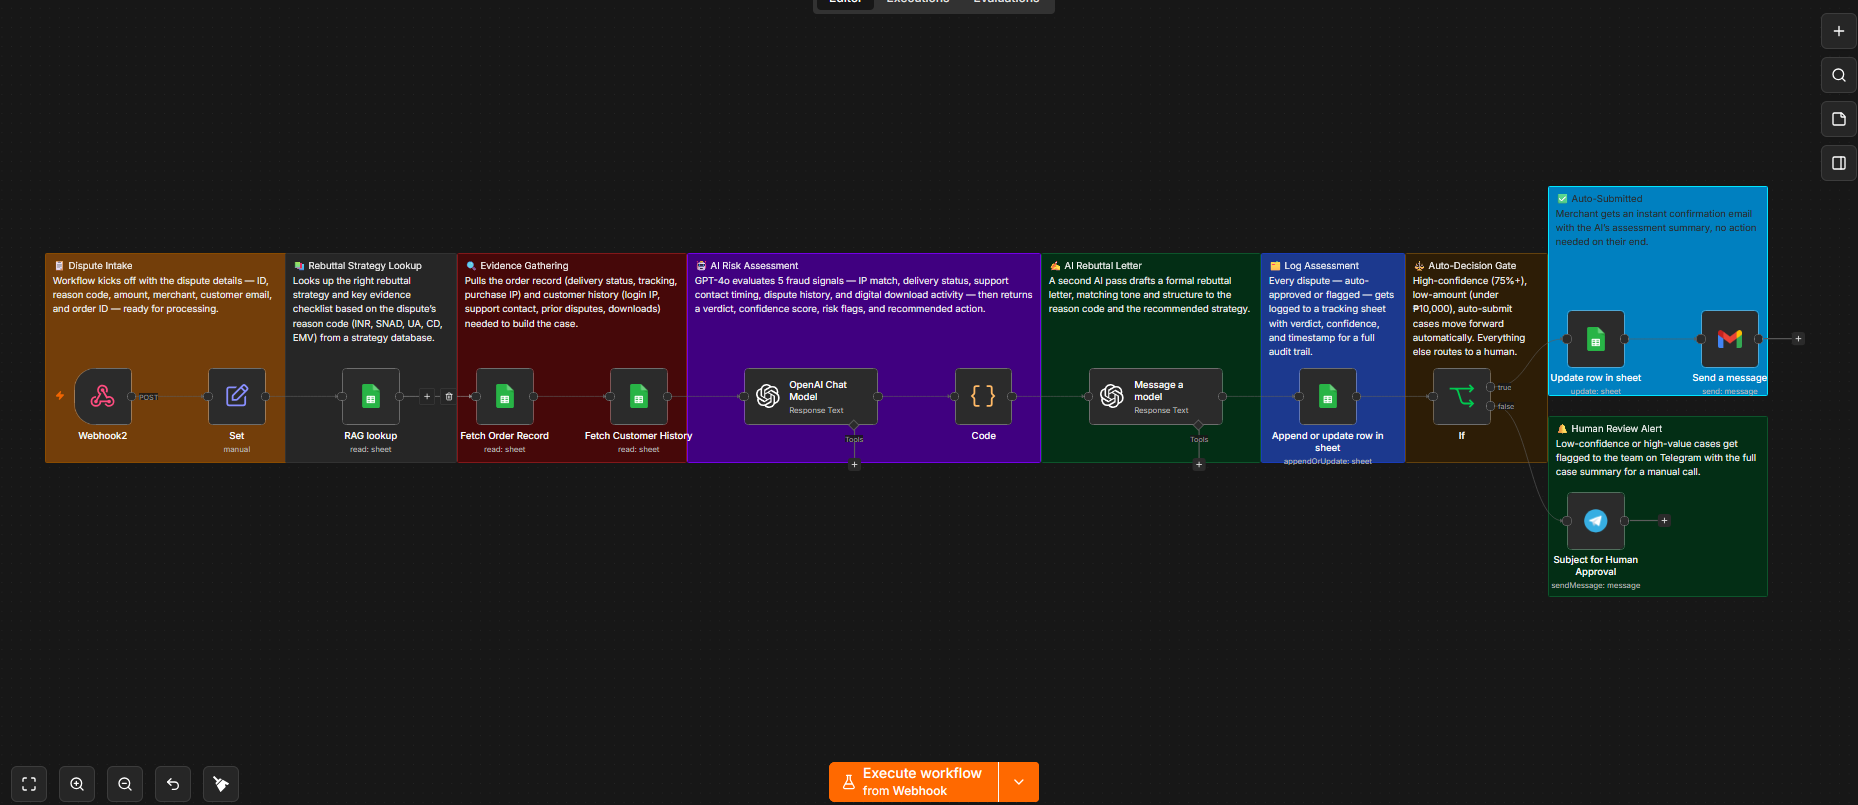Viewport: 1858px width, 805px height.
Task: Add a node after Send a message
Action: coord(1798,339)
